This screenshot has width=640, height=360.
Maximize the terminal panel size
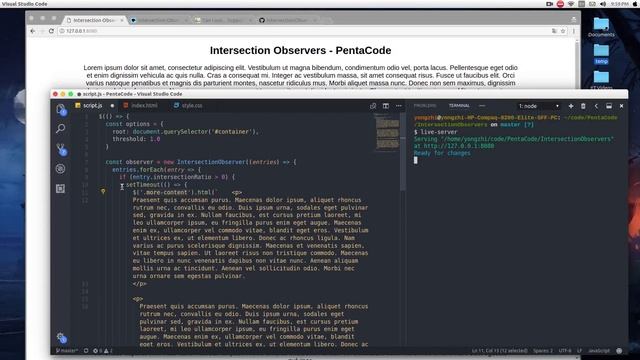click(609, 106)
